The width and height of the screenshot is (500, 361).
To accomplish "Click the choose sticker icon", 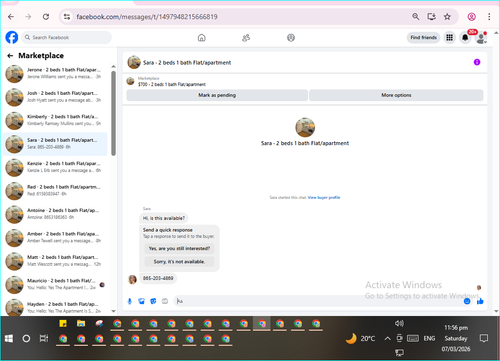I will (153, 301).
